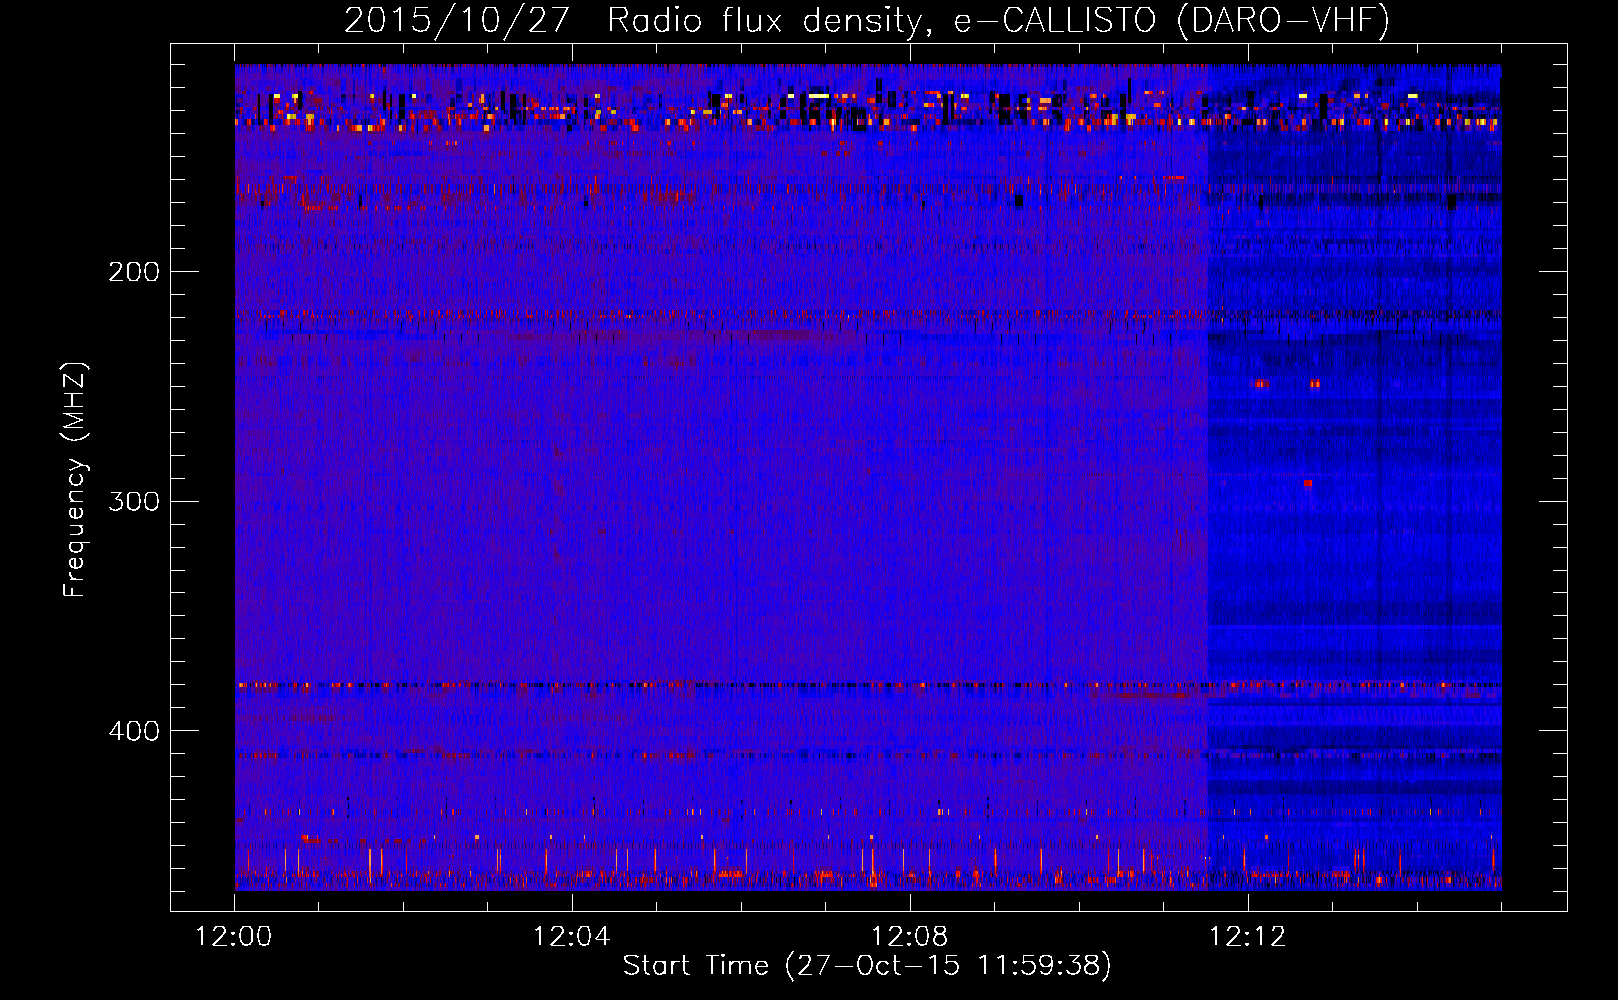Click the 'Frequency (MHZ)' axis title
This screenshot has width=1618, height=1000.
pos(75,480)
